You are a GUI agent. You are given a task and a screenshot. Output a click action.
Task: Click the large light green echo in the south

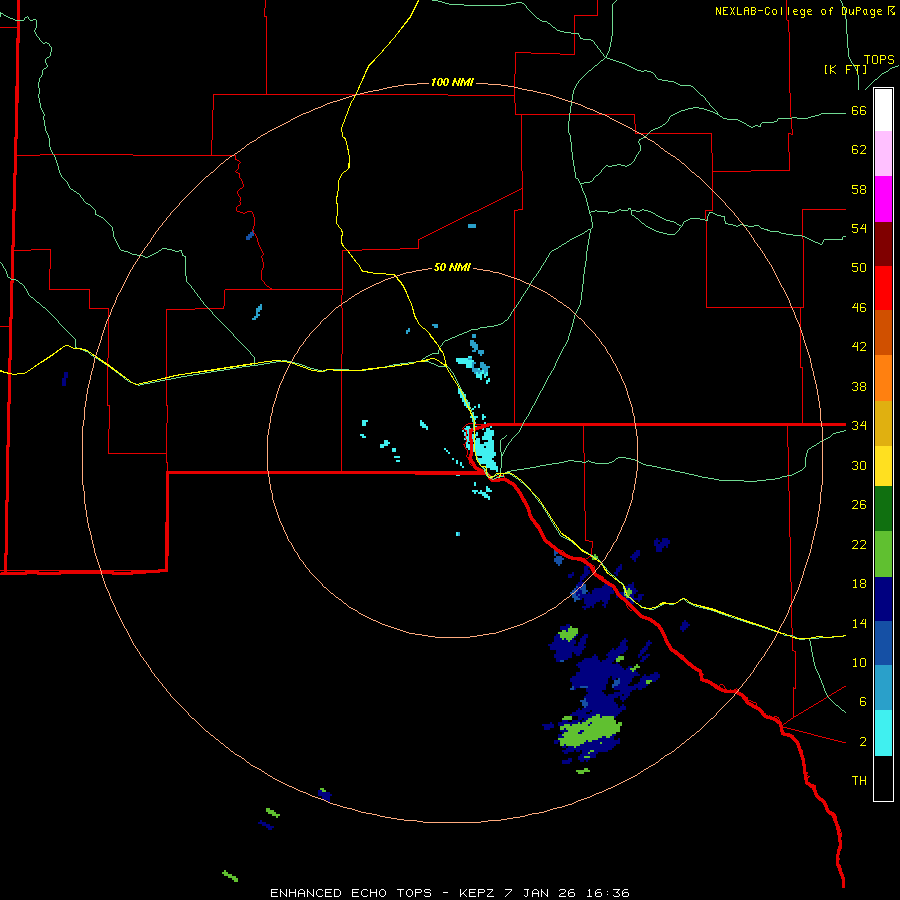point(590,732)
